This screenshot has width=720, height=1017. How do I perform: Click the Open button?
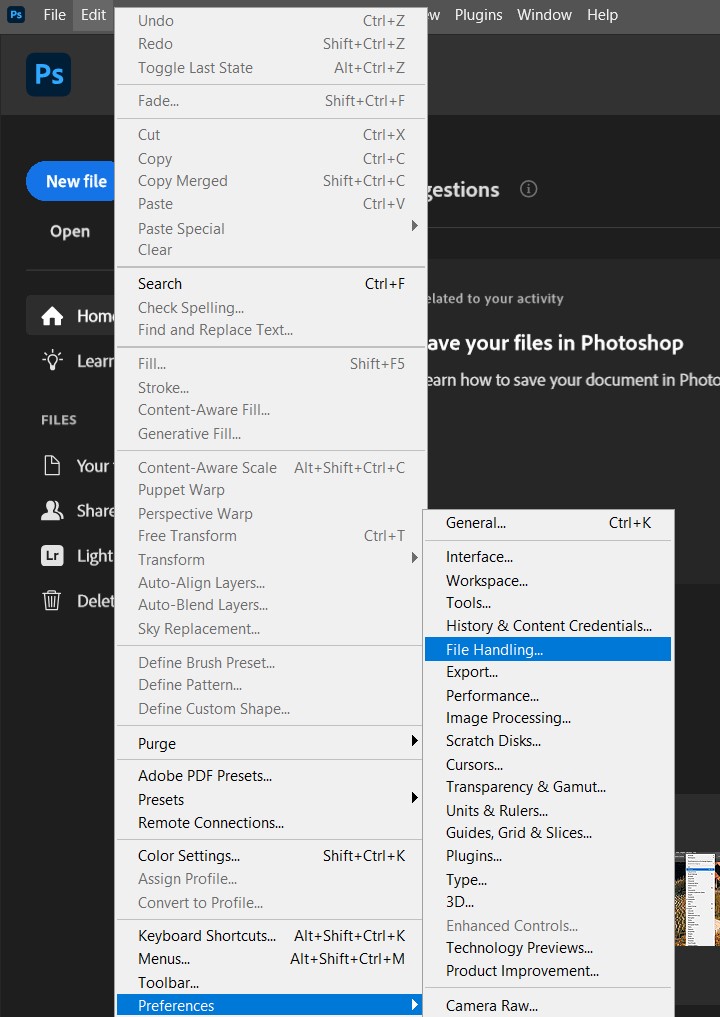70,231
